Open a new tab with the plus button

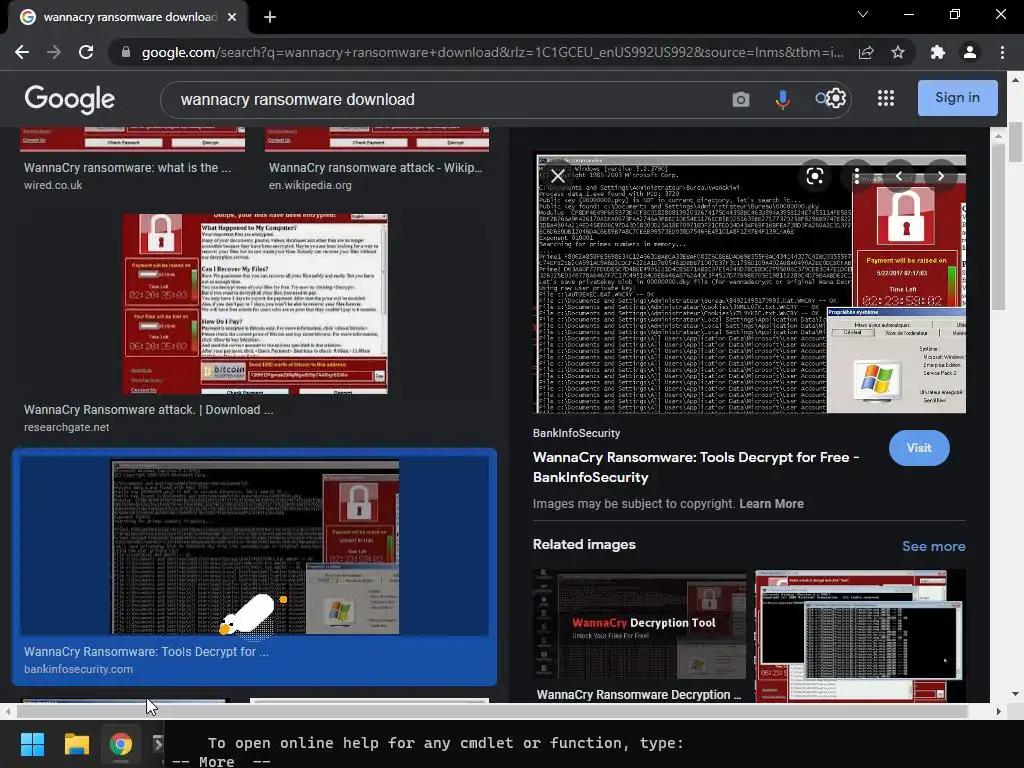270,17
